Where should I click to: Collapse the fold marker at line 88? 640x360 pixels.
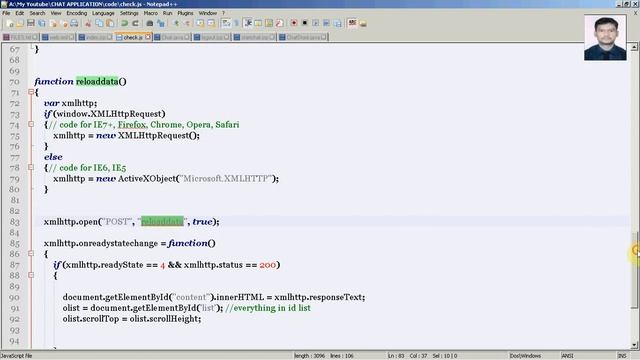coord(31,275)
